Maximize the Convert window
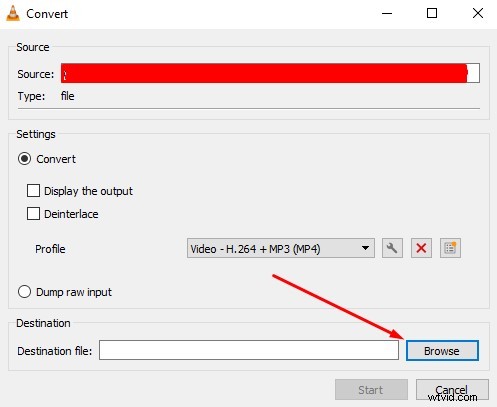The width and height of the screenshot is (497, 407). tap(432, 14)
